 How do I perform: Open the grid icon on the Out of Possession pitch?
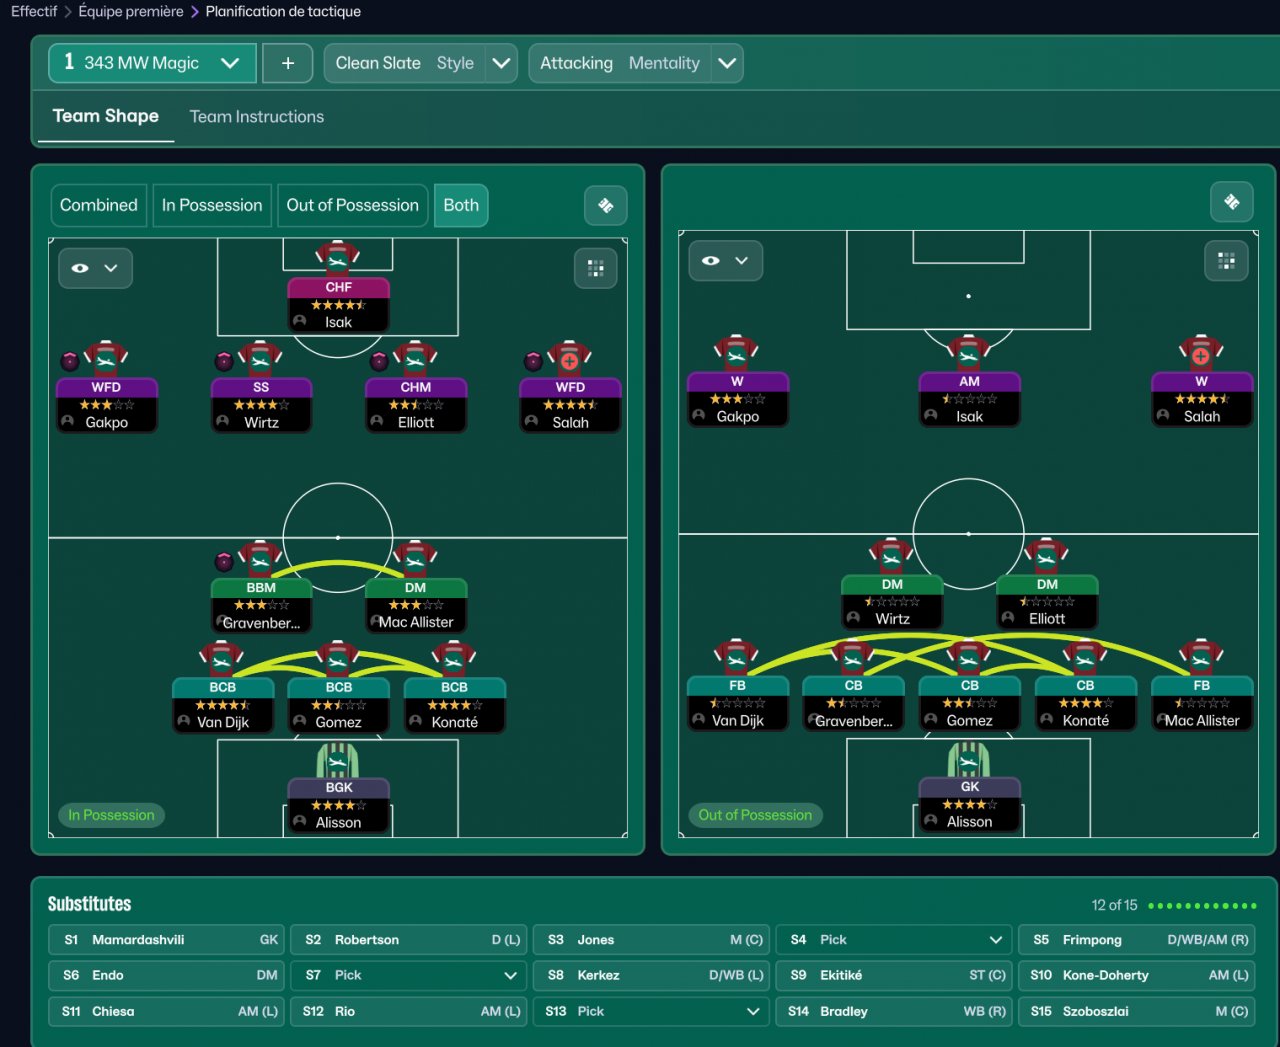[x=1226, y=261]
